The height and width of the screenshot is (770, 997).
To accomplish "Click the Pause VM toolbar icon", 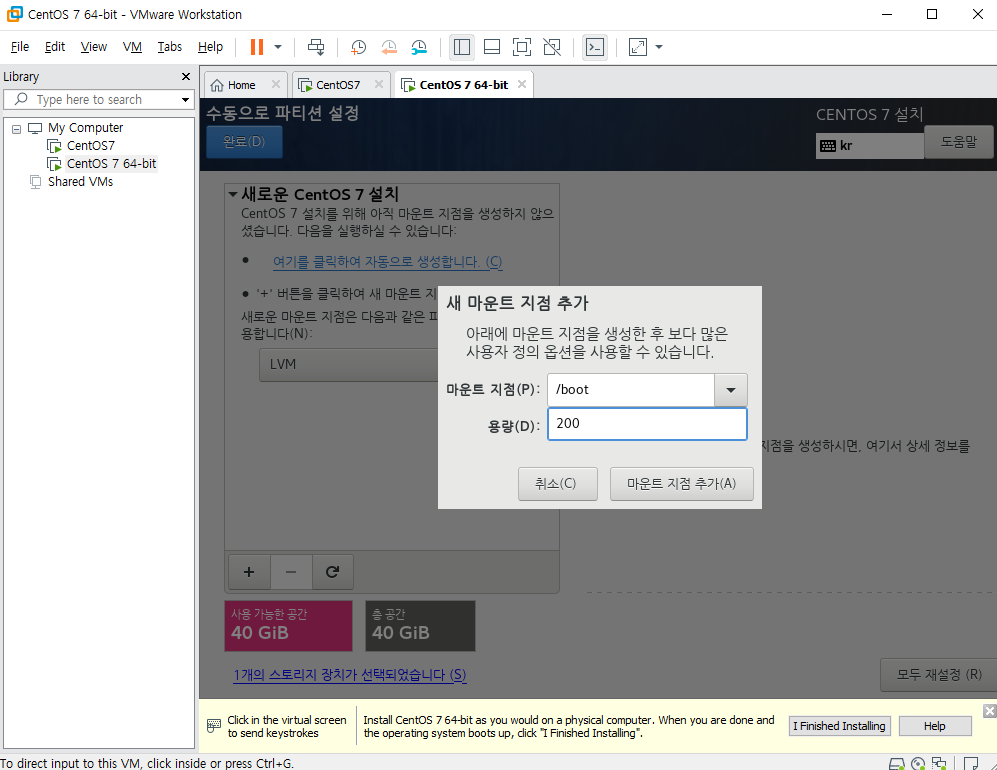I will [257, 47].
